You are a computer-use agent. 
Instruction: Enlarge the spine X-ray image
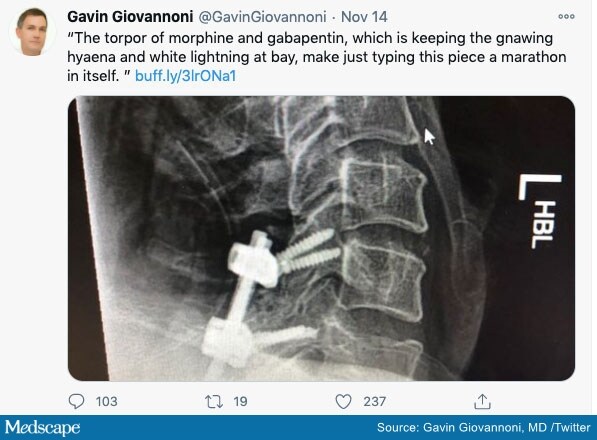321,238
